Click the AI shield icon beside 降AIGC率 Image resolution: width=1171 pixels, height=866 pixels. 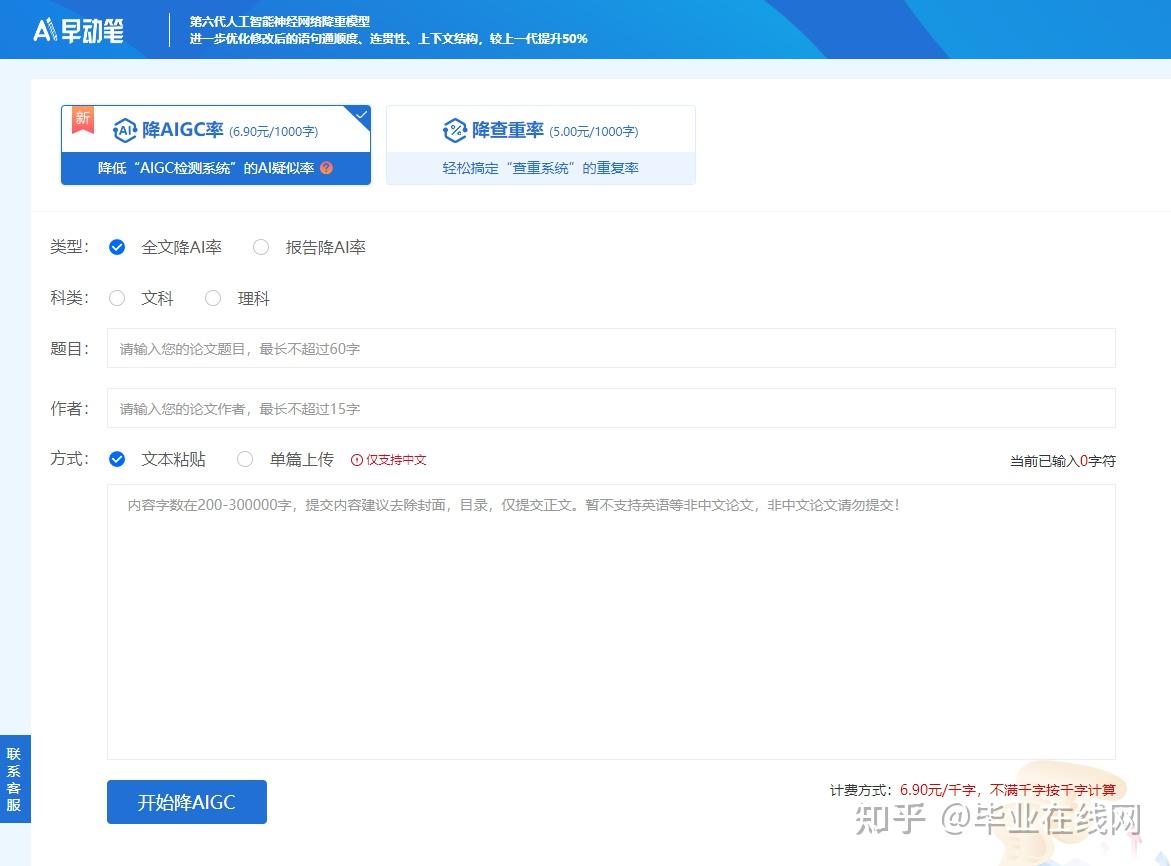125,130
